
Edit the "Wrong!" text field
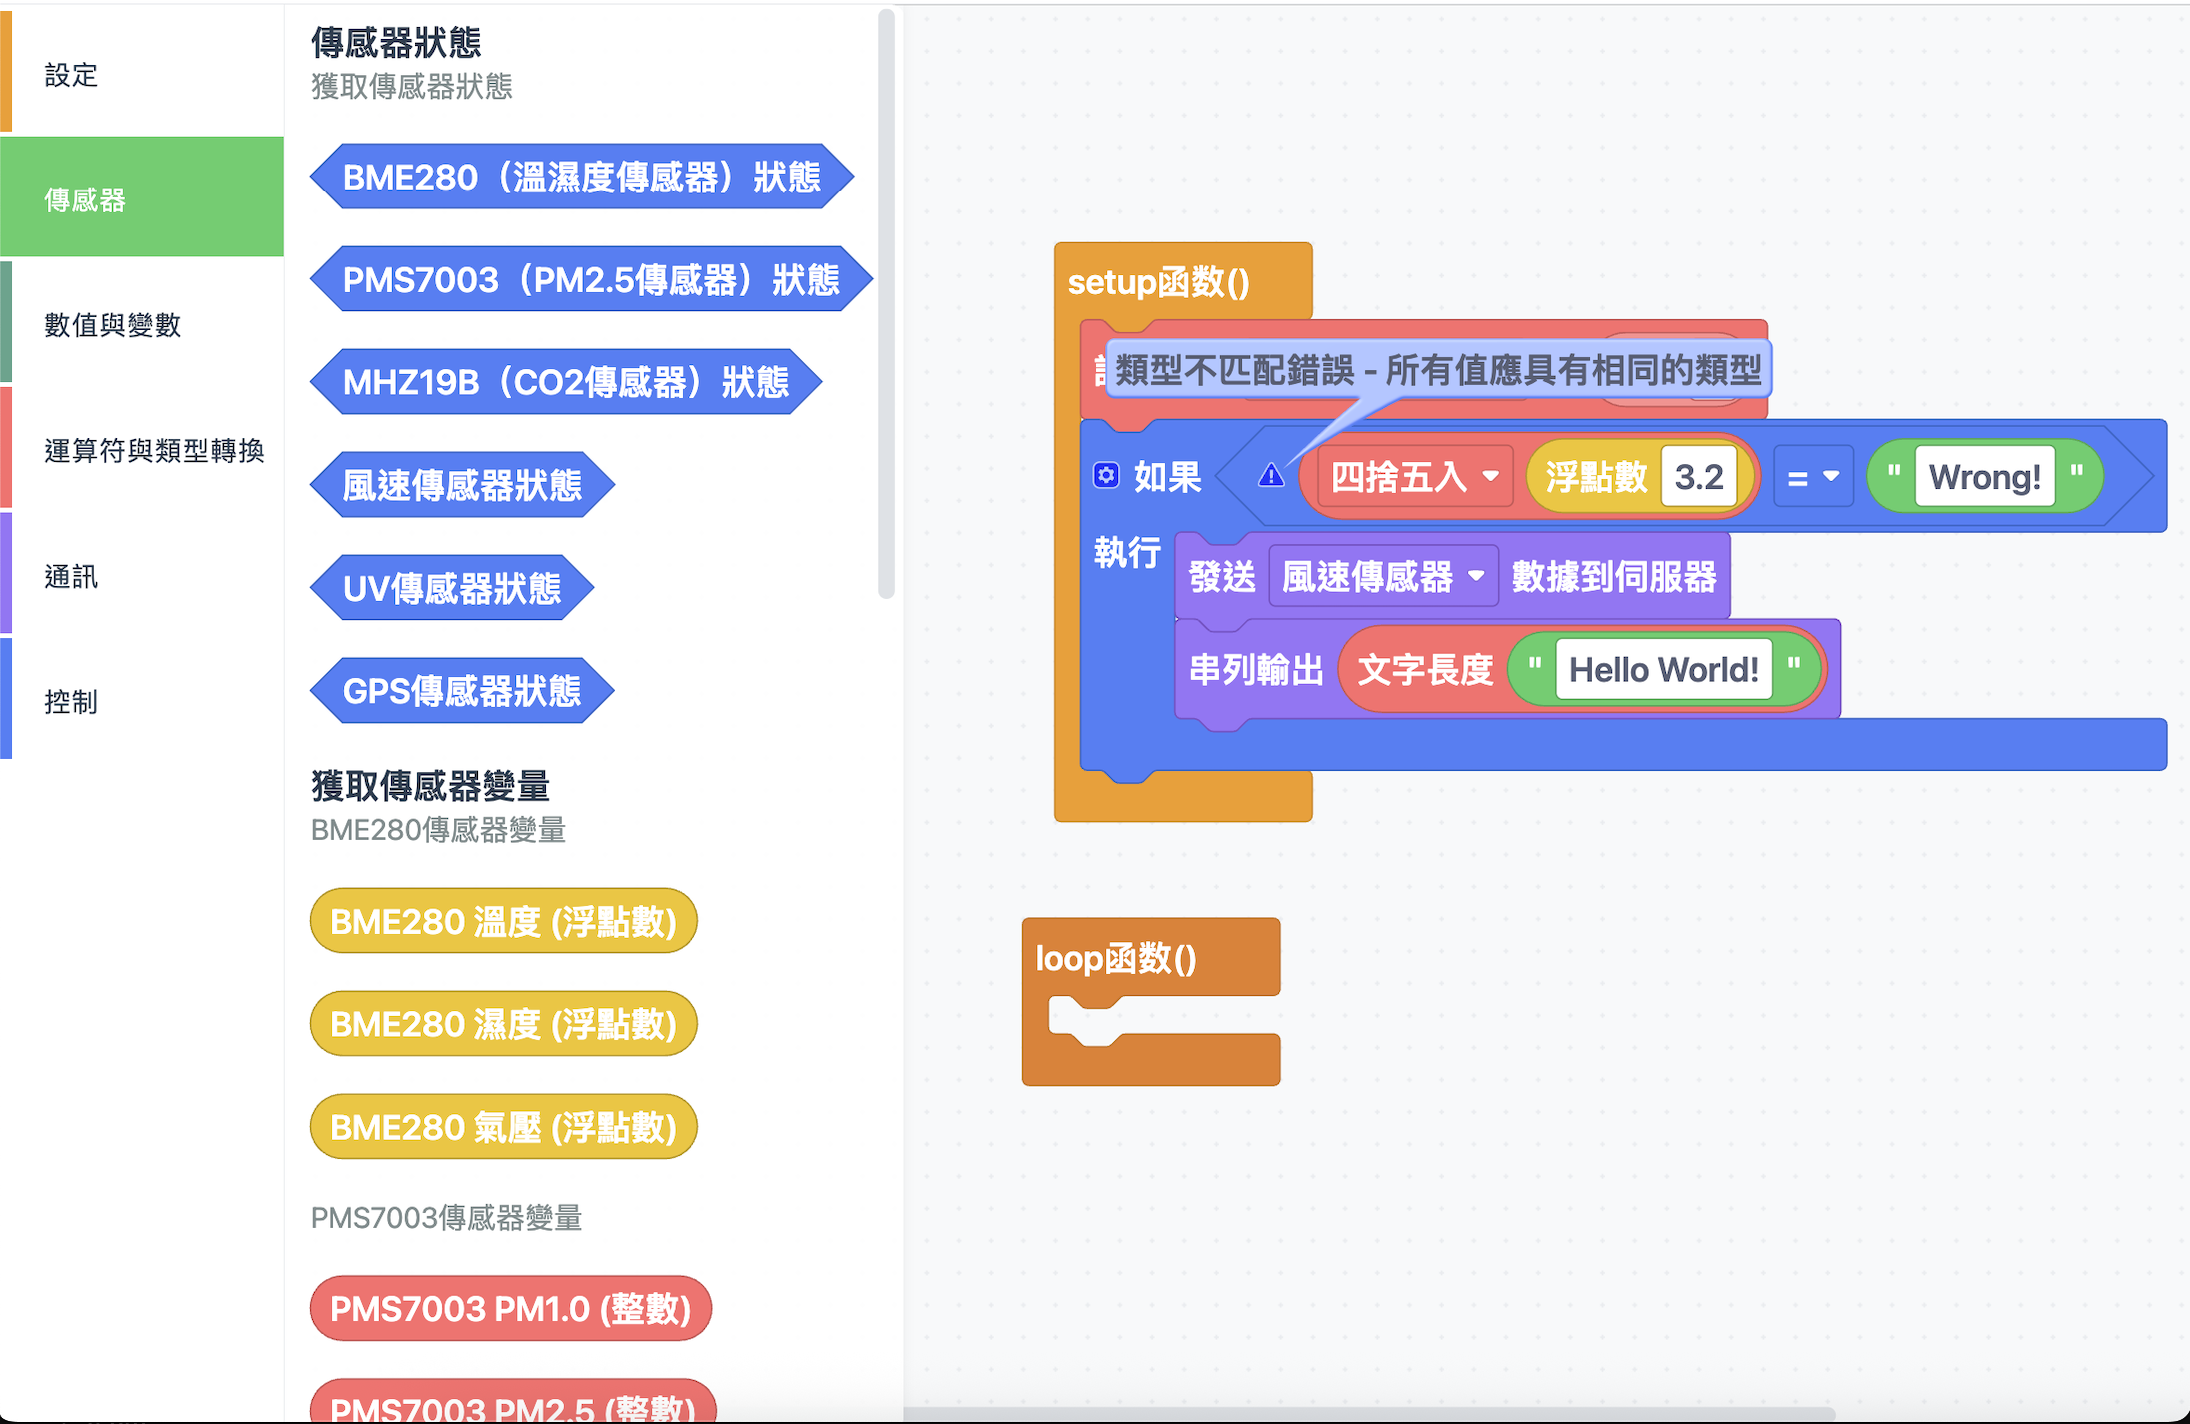click(x=1983, y=477)
